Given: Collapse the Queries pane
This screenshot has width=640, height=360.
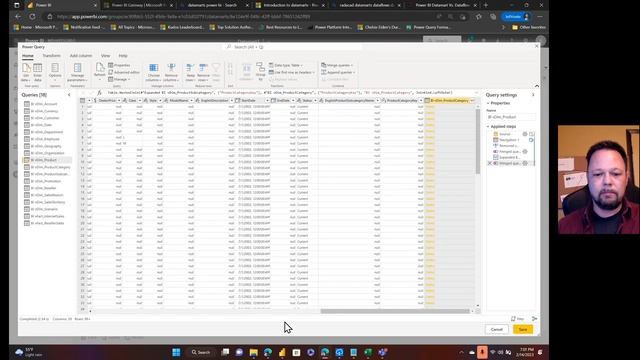Looking at the screenshot, I should [69, 95].
